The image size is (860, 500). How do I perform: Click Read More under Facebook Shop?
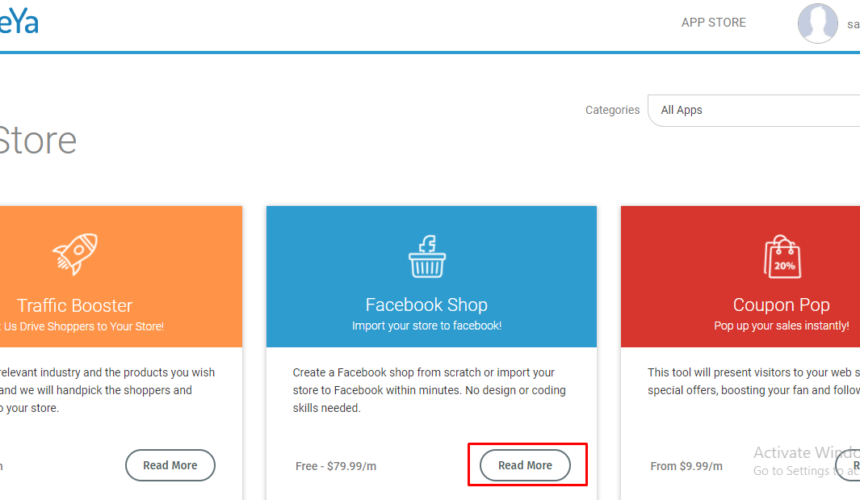525,465
